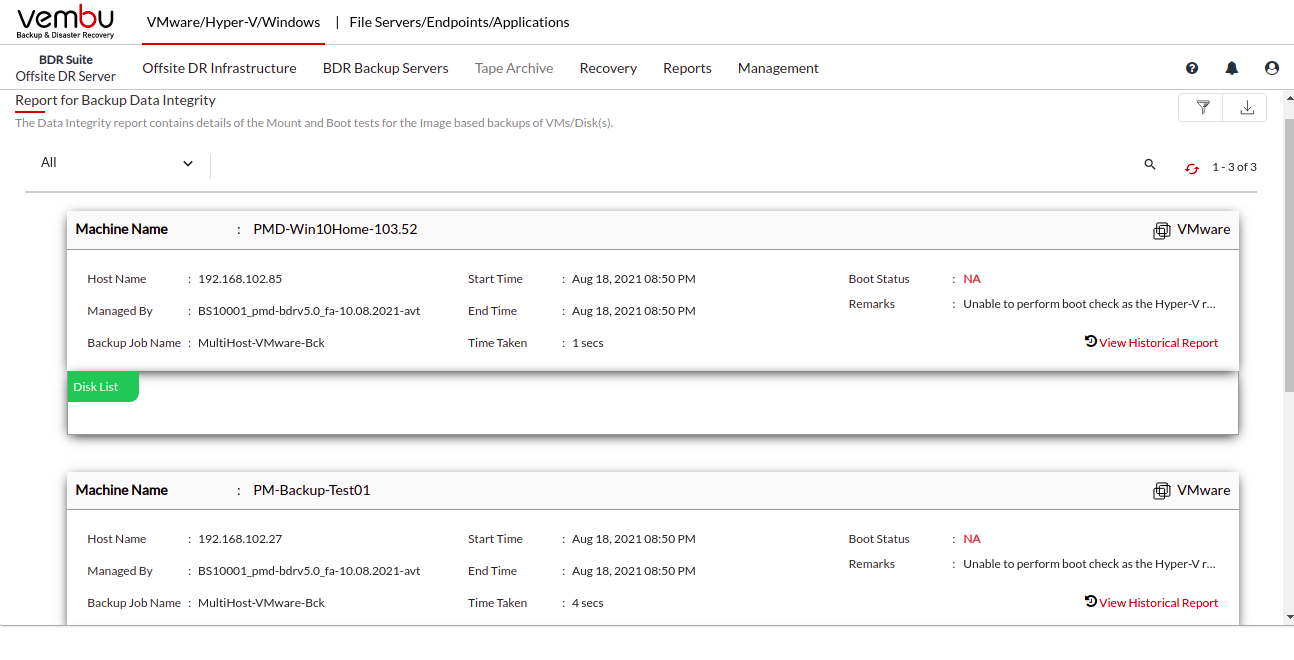
Task: Click VMware icon on PM-Backup-Test01 card
Action: coord(1162,491)
